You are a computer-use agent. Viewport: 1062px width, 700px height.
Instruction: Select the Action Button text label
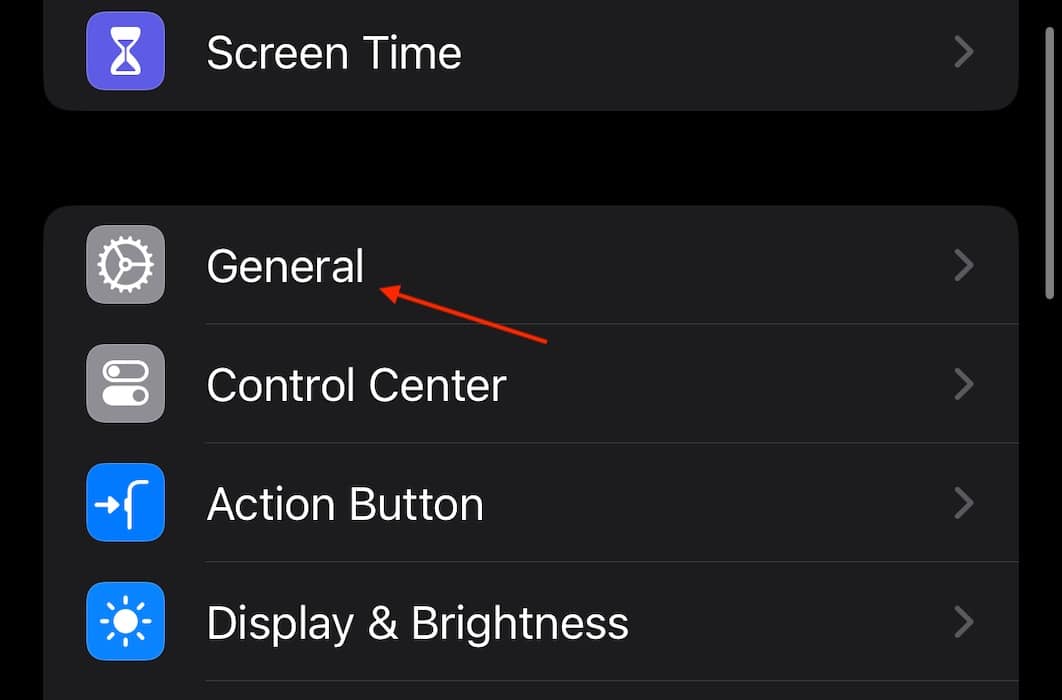coord(345,504)
